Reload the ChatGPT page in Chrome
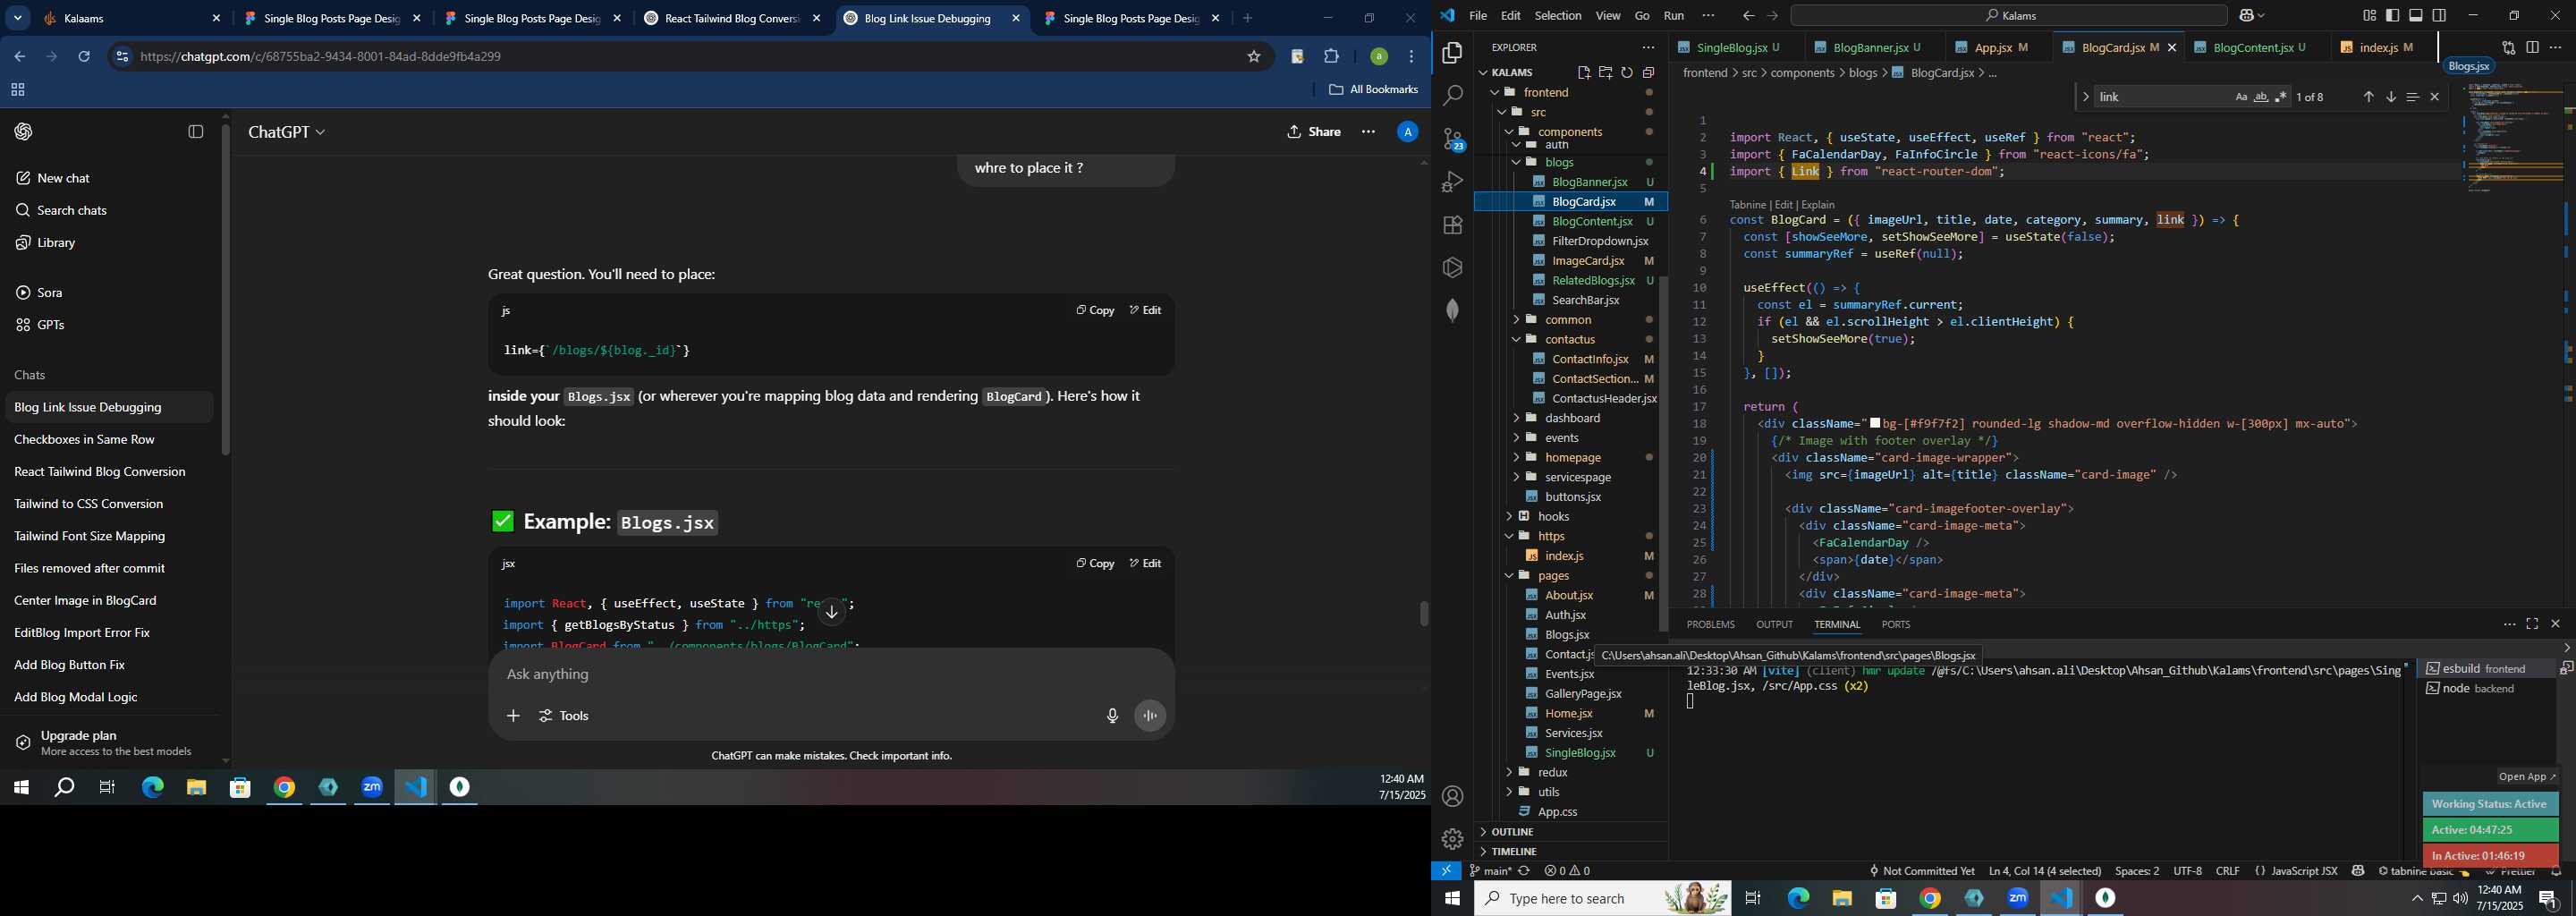Screen dimensions: 2576x916 coord(85,57)
